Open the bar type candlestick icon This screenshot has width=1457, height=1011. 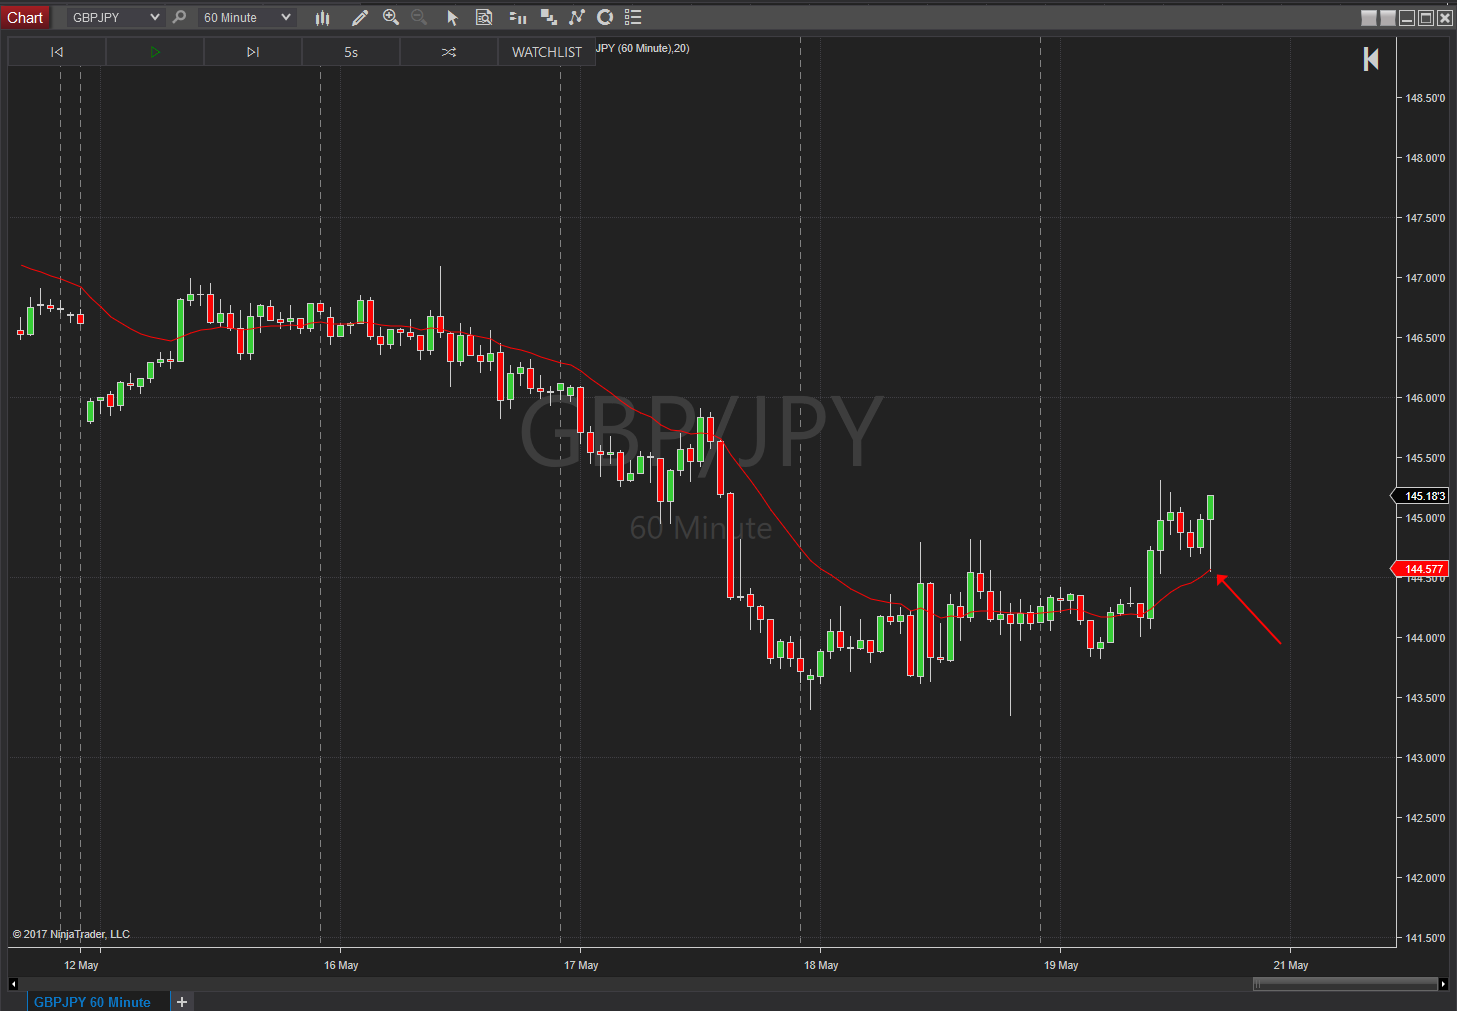coord(322,17)
